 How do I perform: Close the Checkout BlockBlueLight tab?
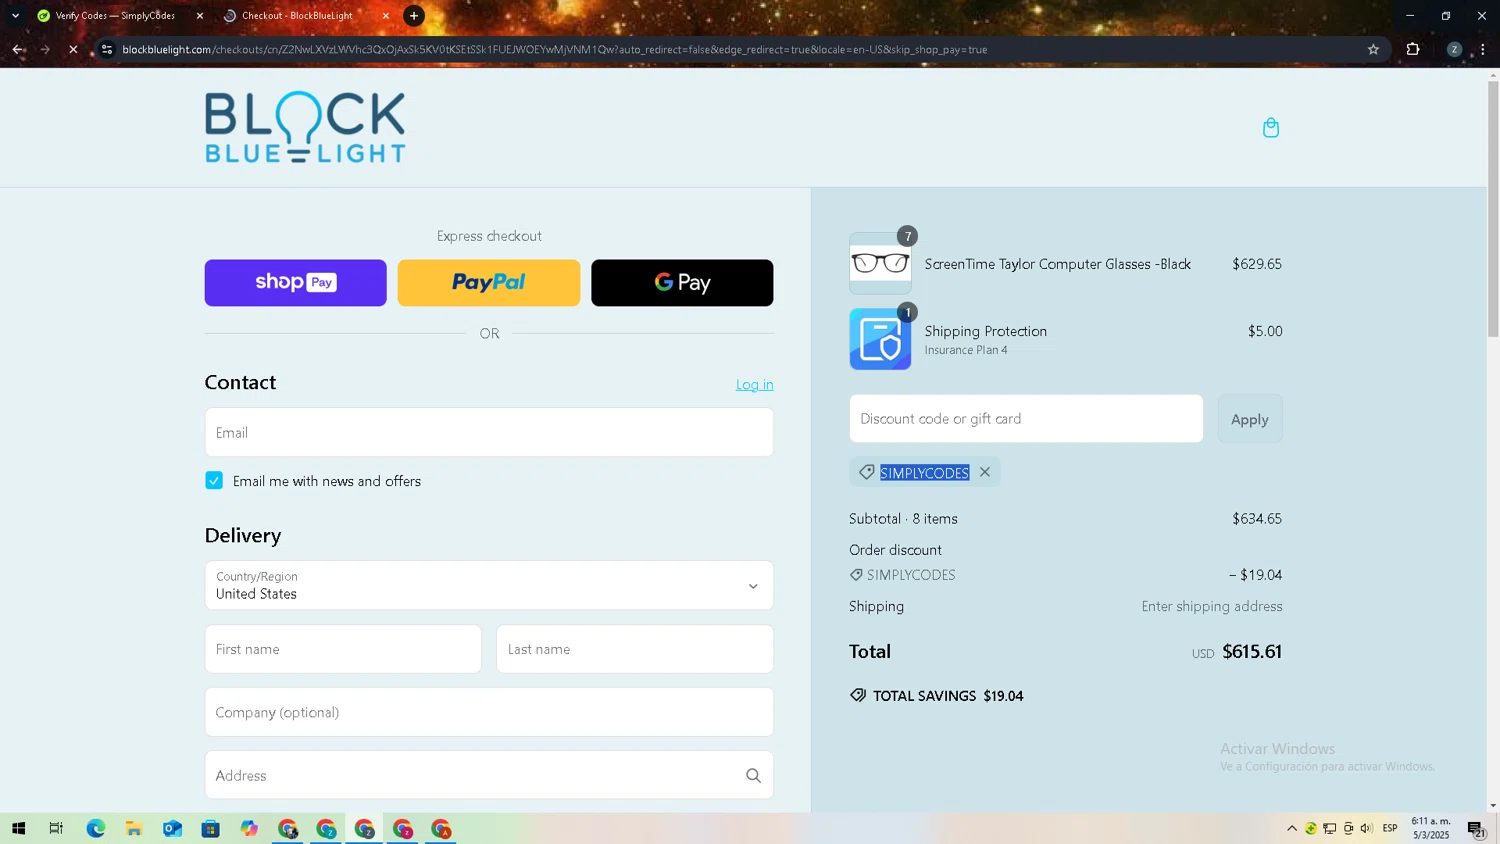386,16
